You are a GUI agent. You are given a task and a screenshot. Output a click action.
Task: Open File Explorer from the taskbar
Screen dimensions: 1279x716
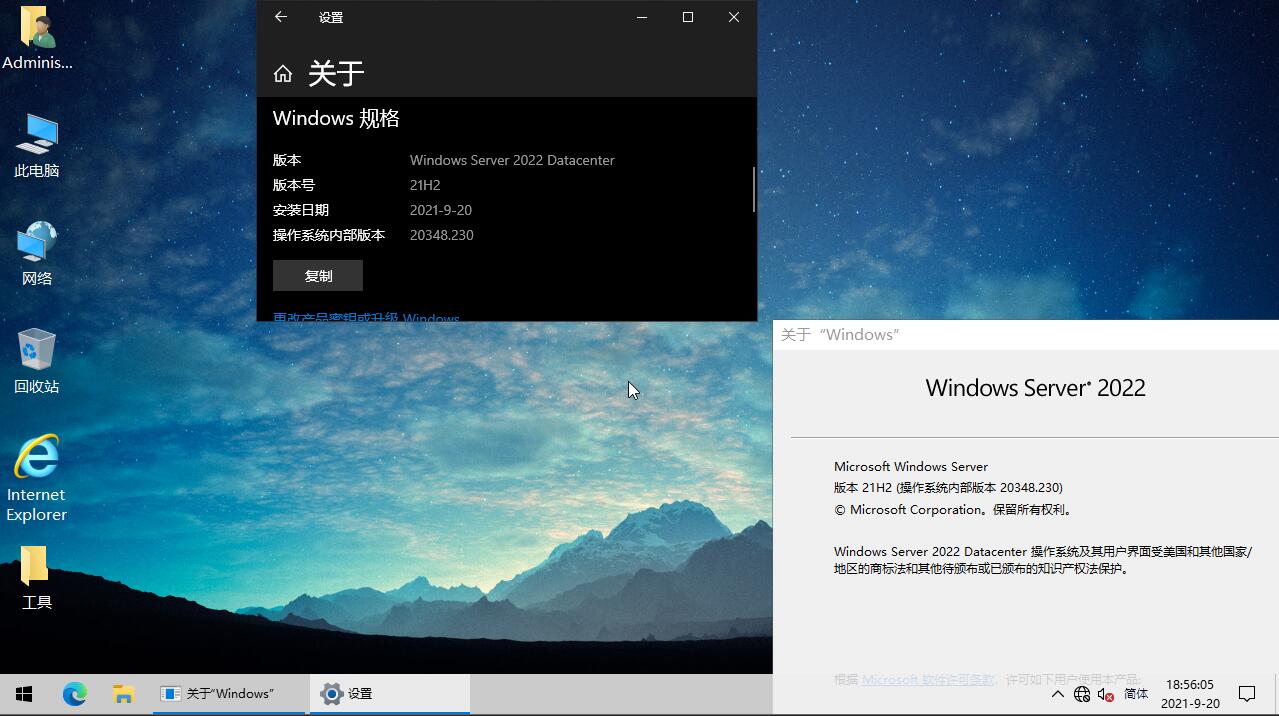click(123, 693)
